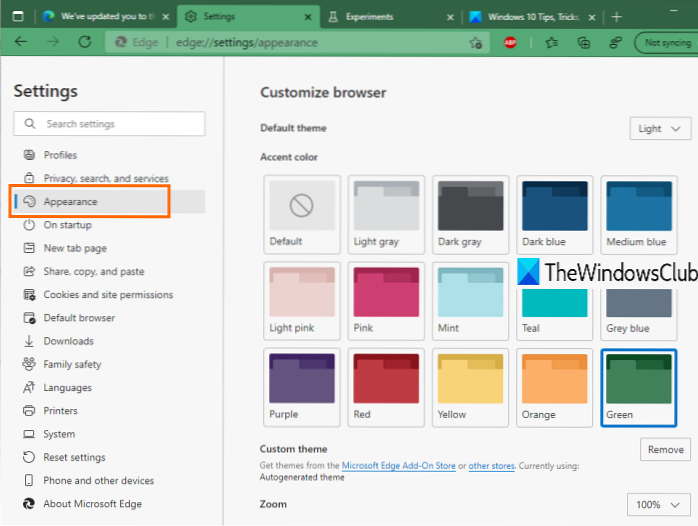Add this page to favorites
Viewport: 698px width, 526px height.
pos(476,43)
